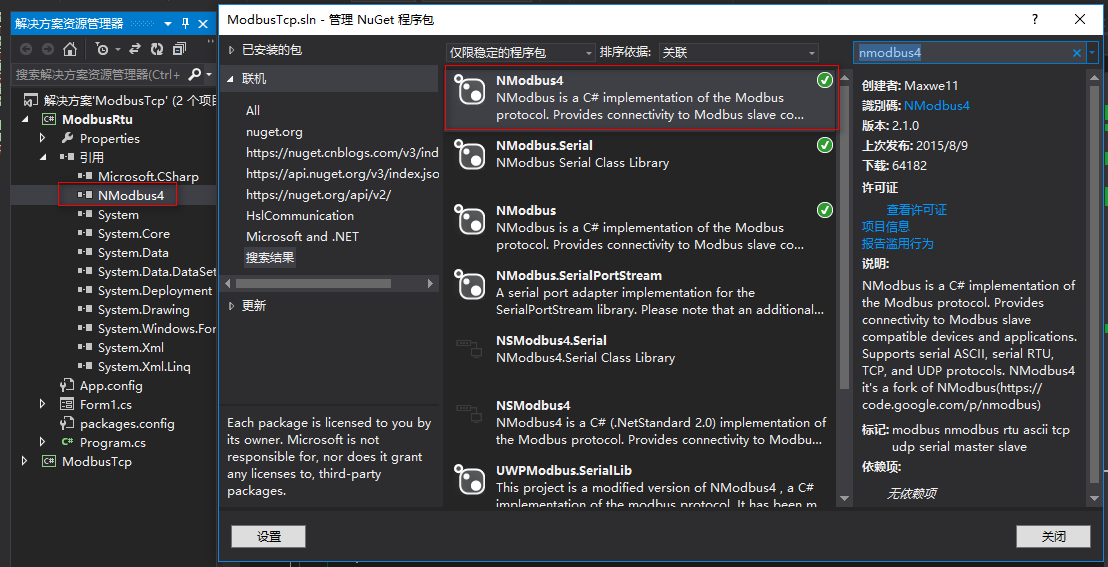This screenshot has width=1108, height=567.
Task: Click the grayed Forward arrow in Solution Explorer
Action: [47, 49]
